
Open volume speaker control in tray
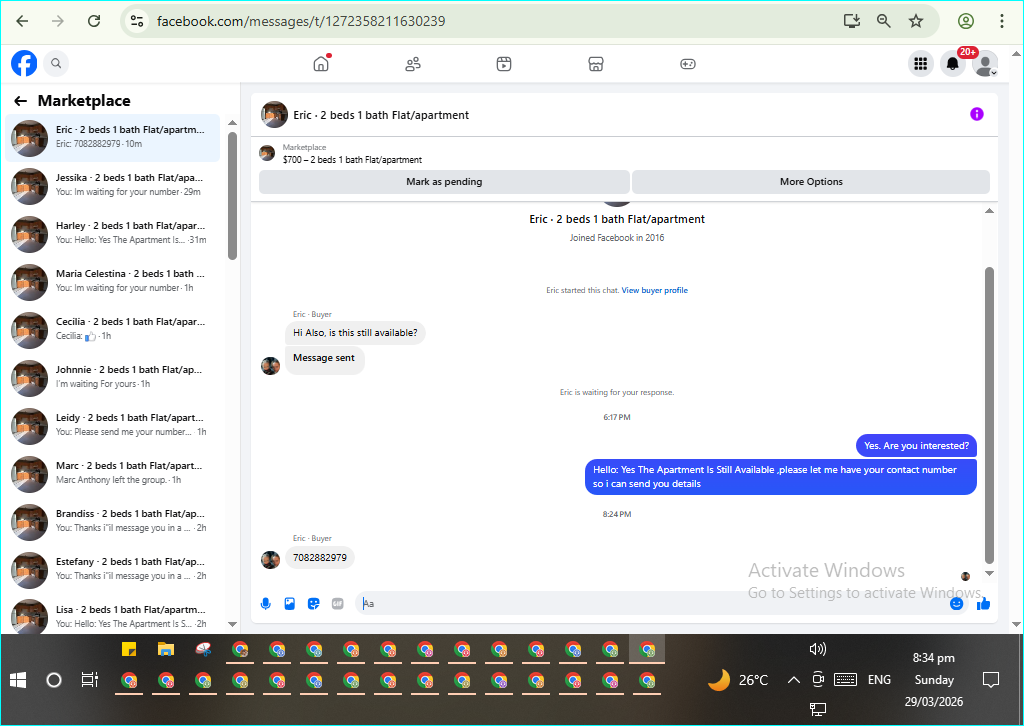[818, 649]
